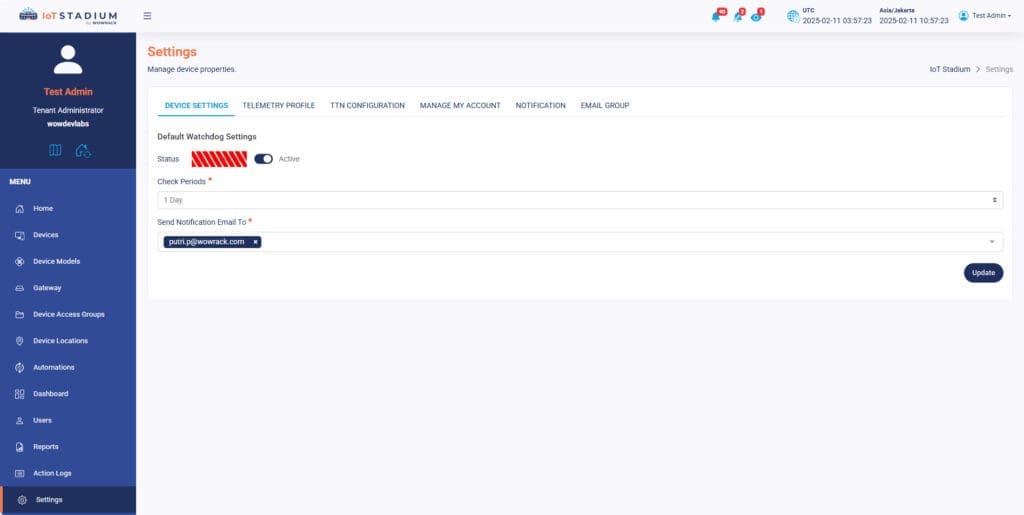The height and width of the screenshot is (515, 1024).
Task: Open Automations in sidebar menu
Action: pos(53,367)
